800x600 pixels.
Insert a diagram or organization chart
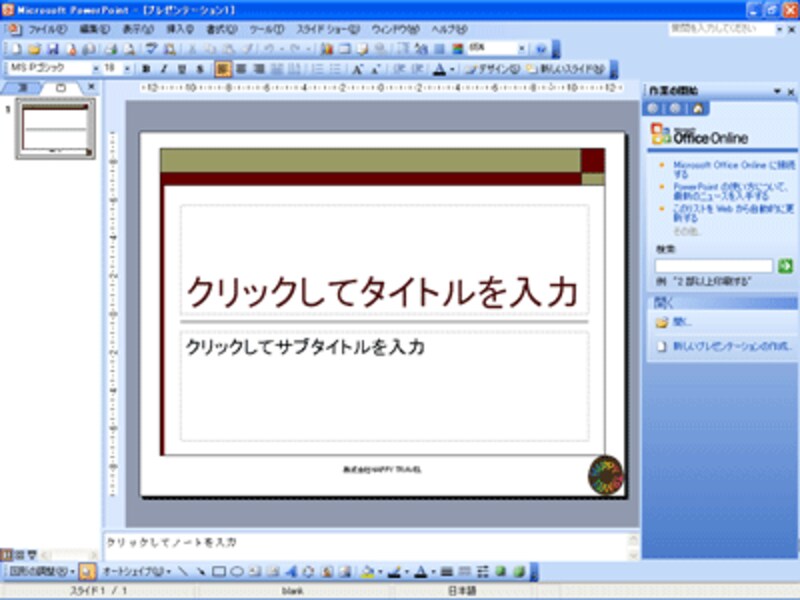coord(308,571)
